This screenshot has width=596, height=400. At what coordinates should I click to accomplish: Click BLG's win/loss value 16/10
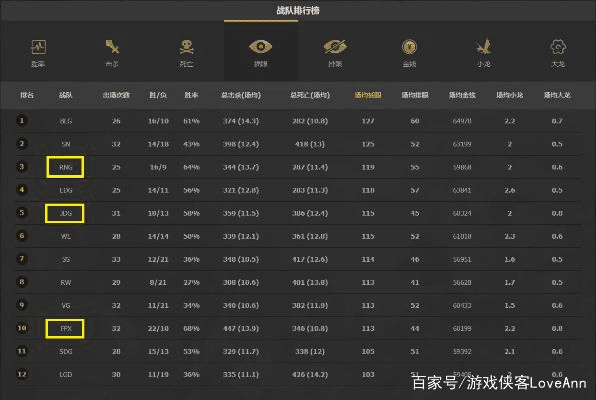[158, 121]
